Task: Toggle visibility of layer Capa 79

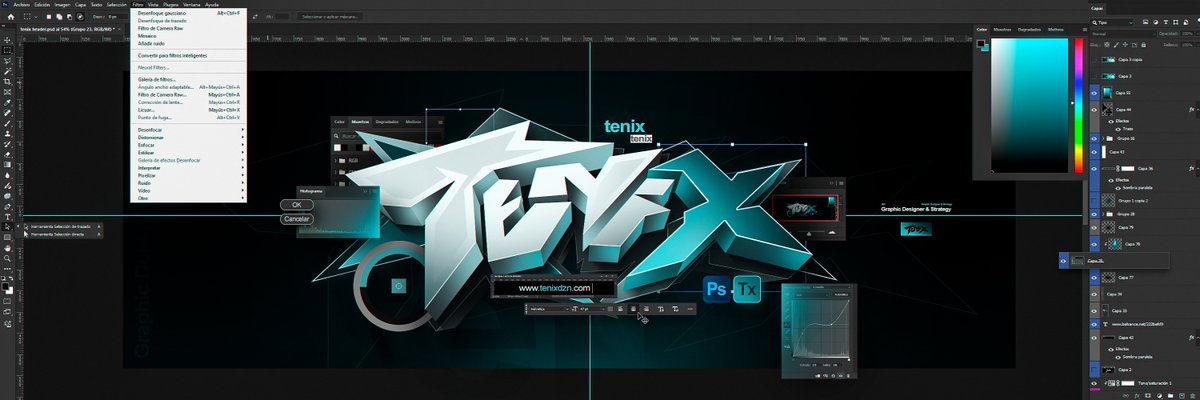Action: [1093, 228]
